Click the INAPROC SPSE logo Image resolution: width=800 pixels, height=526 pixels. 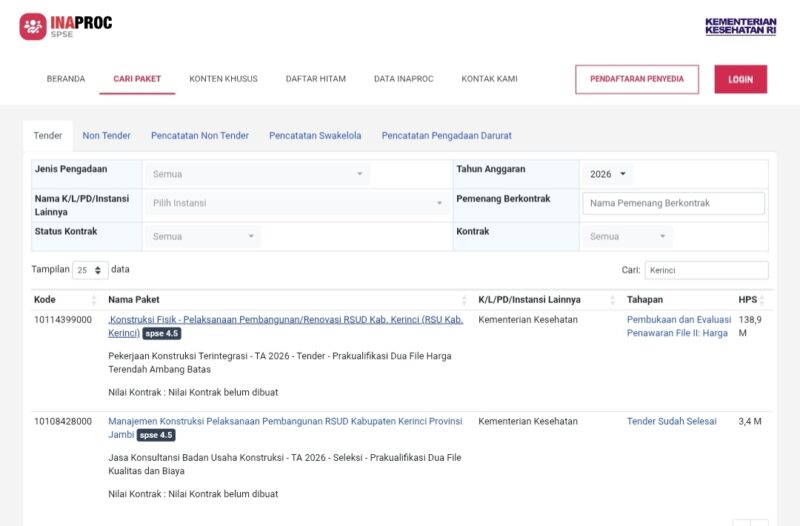(x=65, y=27)
